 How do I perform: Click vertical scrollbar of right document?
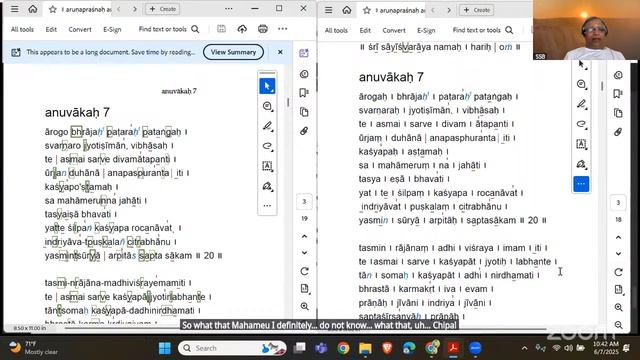pos(602,86)
